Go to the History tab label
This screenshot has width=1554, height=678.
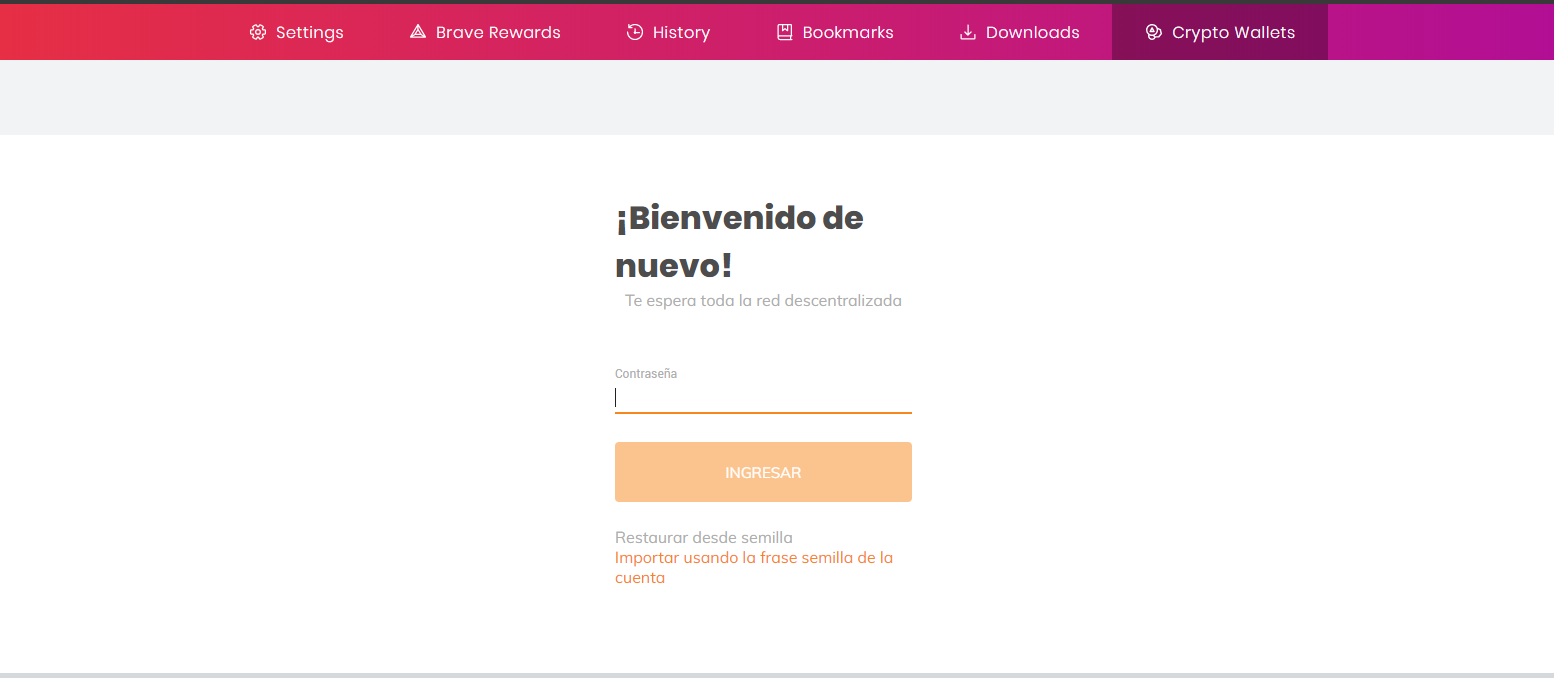[681, 32]
